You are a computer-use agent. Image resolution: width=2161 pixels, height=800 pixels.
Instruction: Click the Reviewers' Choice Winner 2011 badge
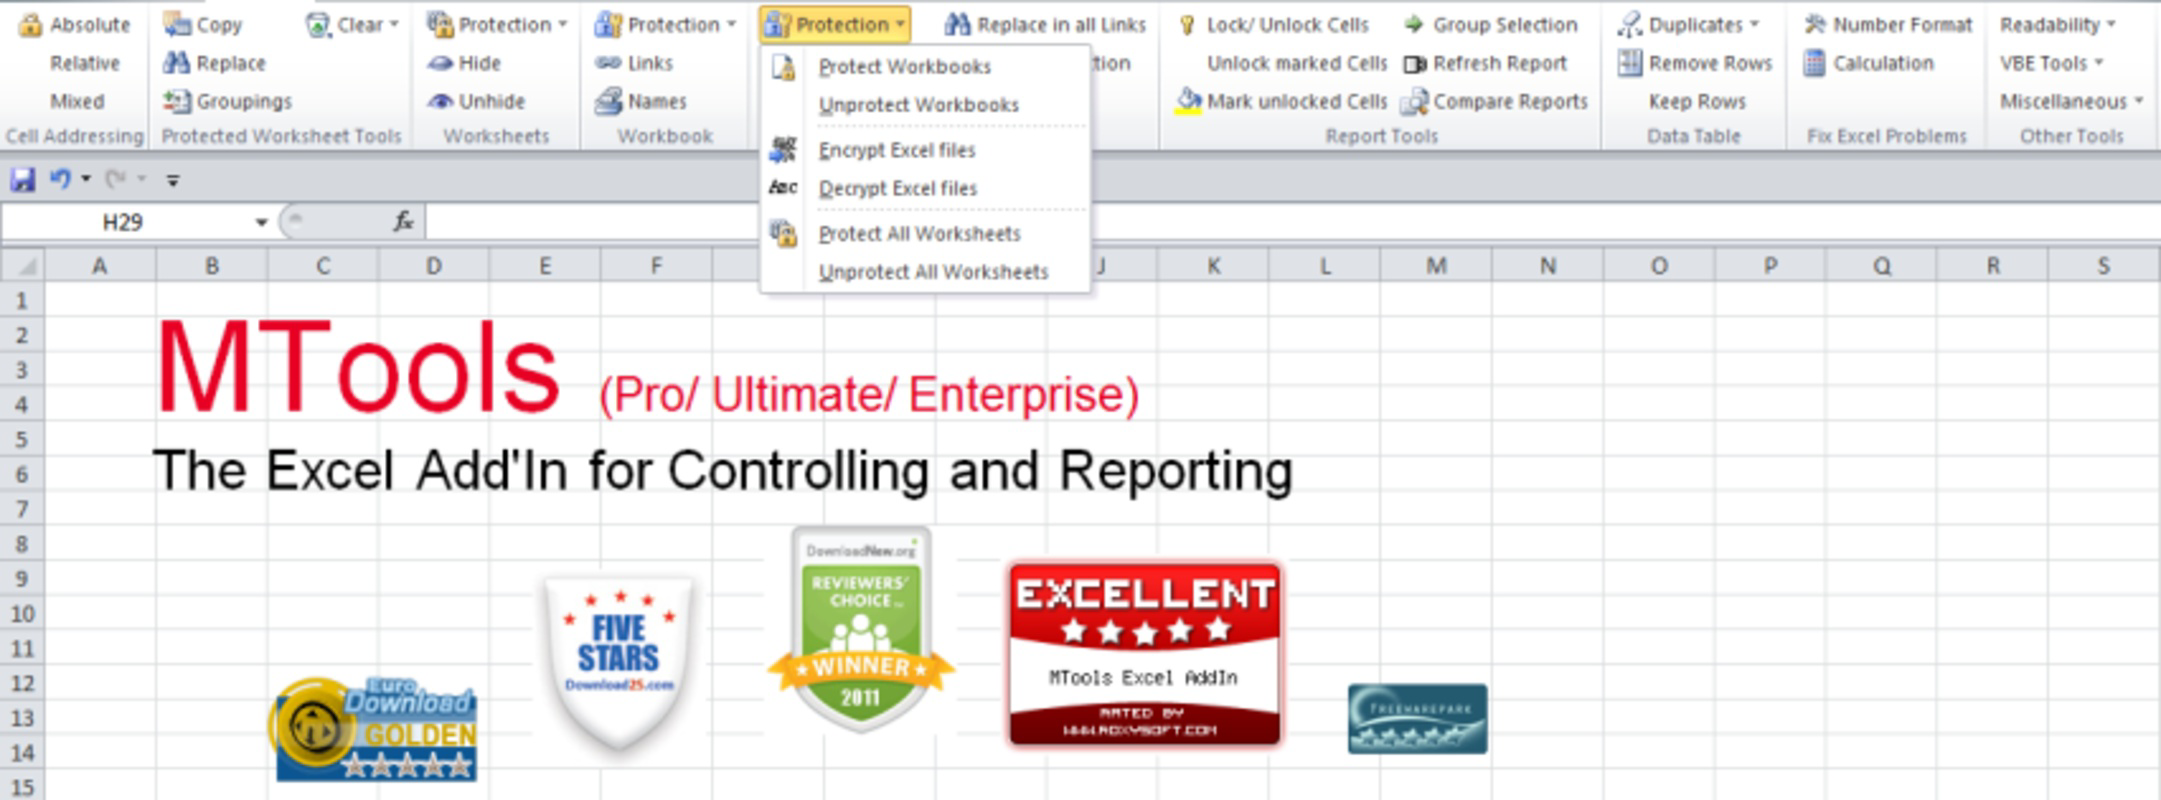pyautogui.click(x=861, y=630)
